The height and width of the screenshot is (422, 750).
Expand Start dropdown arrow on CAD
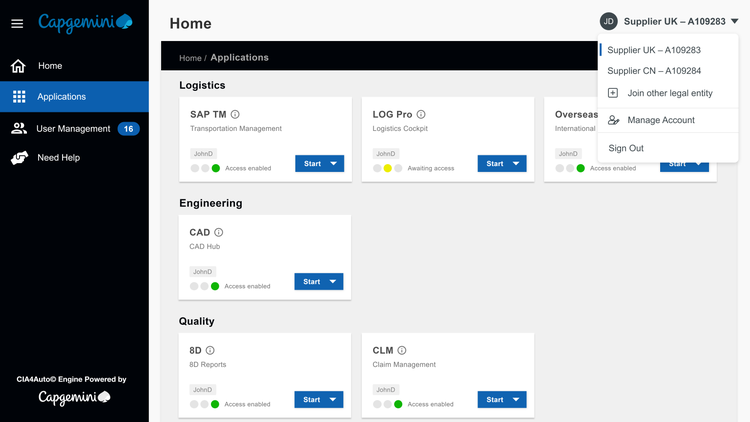[333, 282]
